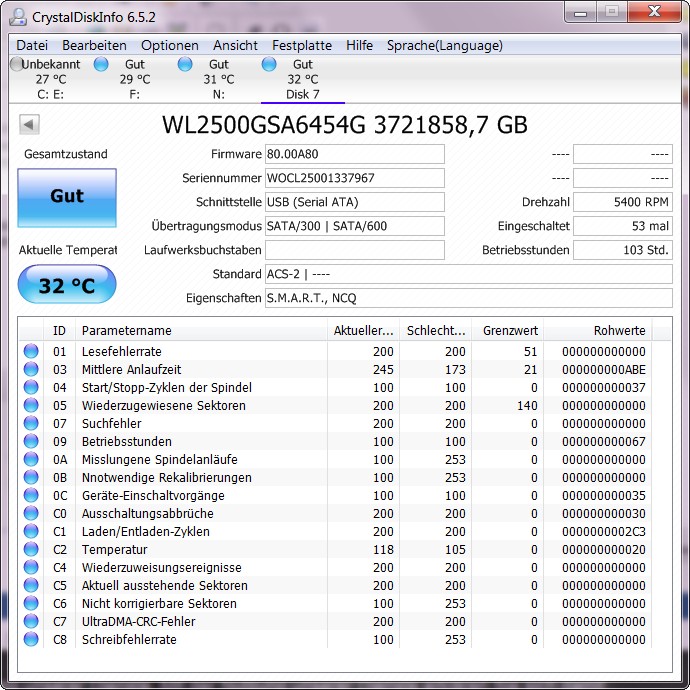690x690 pixels.
Task: Click the Drehzahl value 5400 RPM
Action: tap(623, 202)
